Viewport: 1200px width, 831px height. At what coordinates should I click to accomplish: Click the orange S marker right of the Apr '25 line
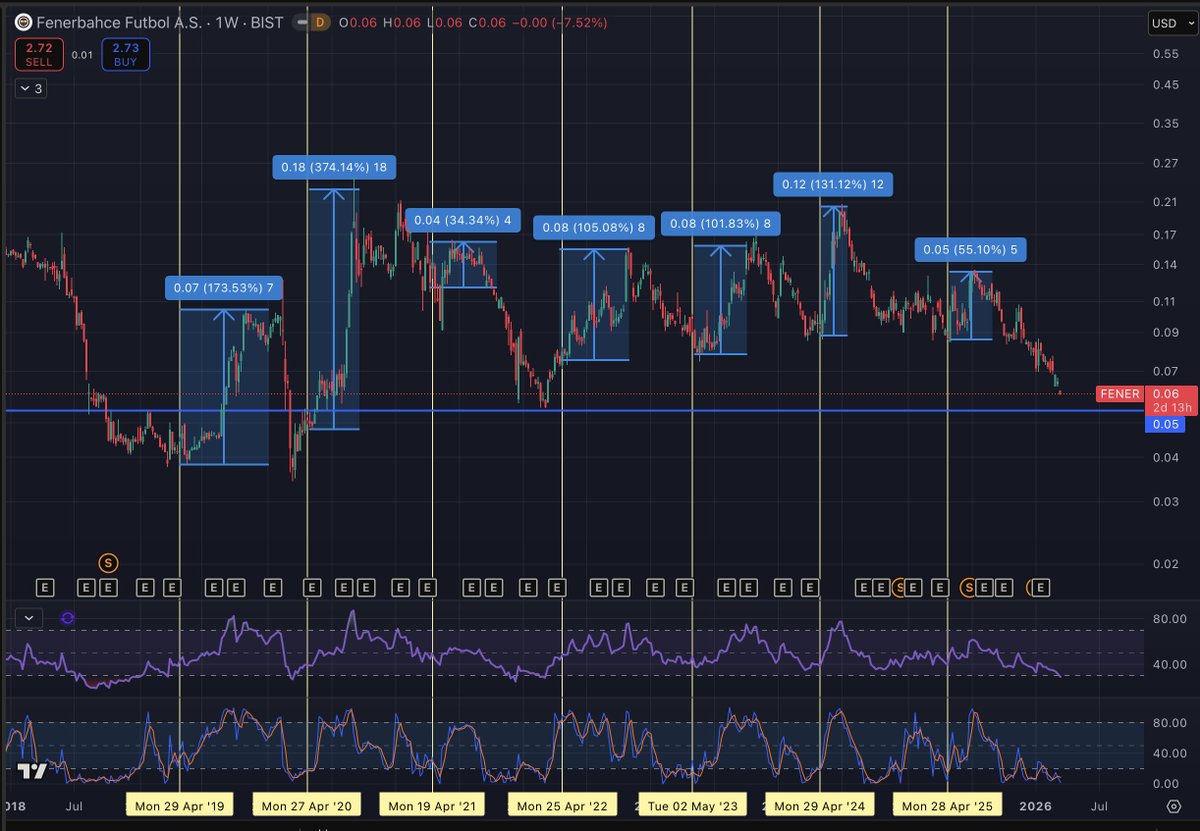[968, 587]
